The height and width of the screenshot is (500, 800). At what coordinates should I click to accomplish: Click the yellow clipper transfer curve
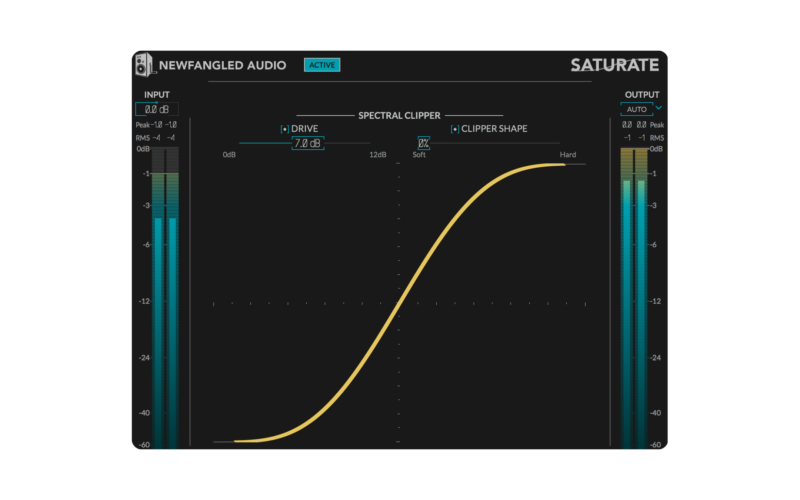pyautogui.click(x=400, y=301)
